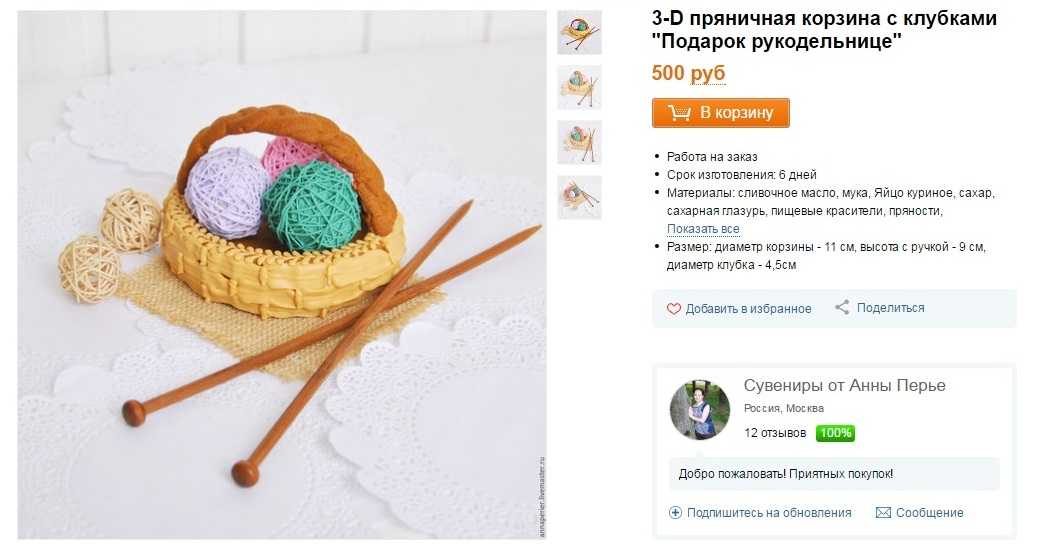Add item using В корзину button

(x=720, y=113)
